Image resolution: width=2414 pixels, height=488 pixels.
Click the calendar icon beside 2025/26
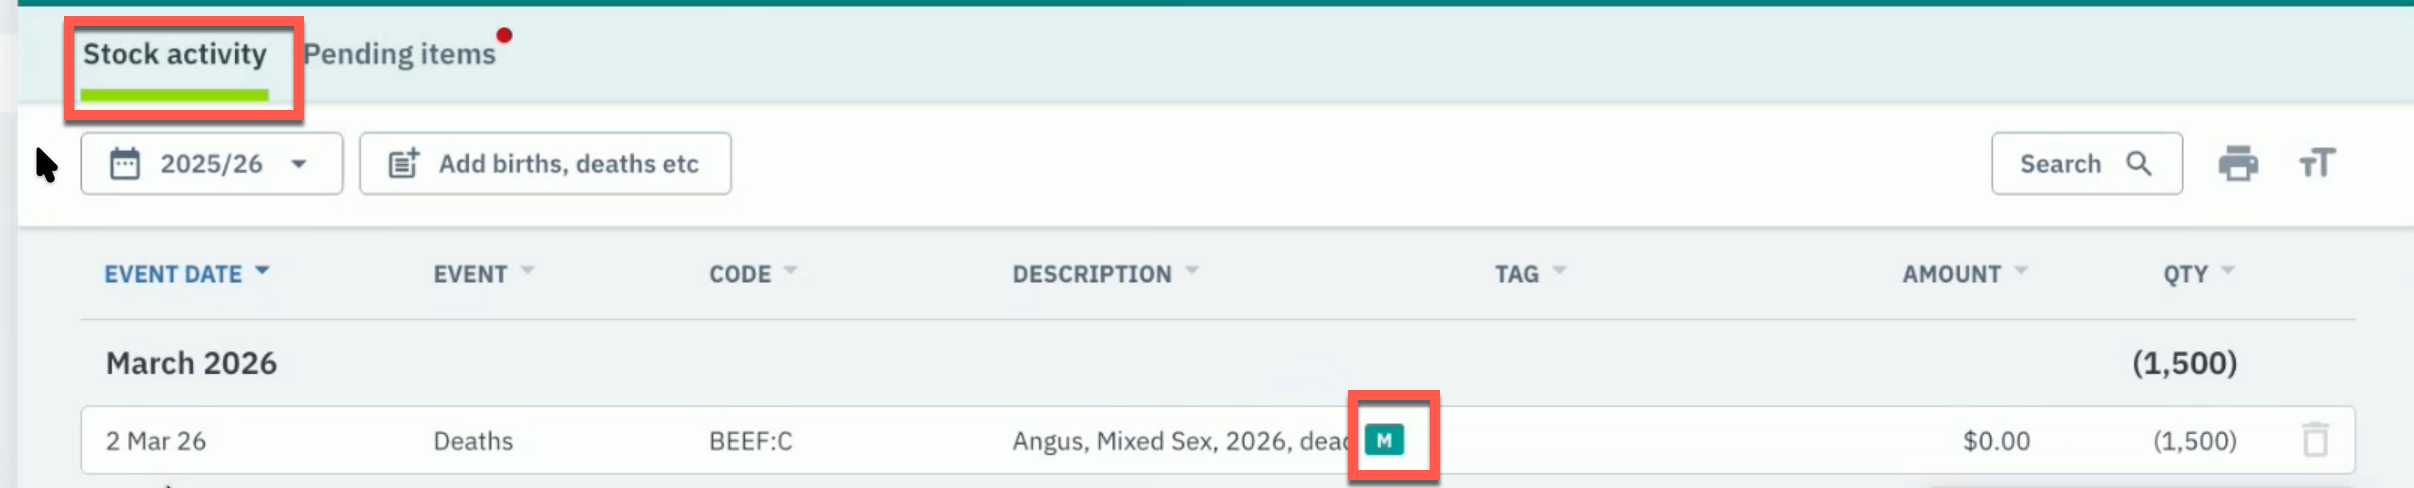(125, 163)
